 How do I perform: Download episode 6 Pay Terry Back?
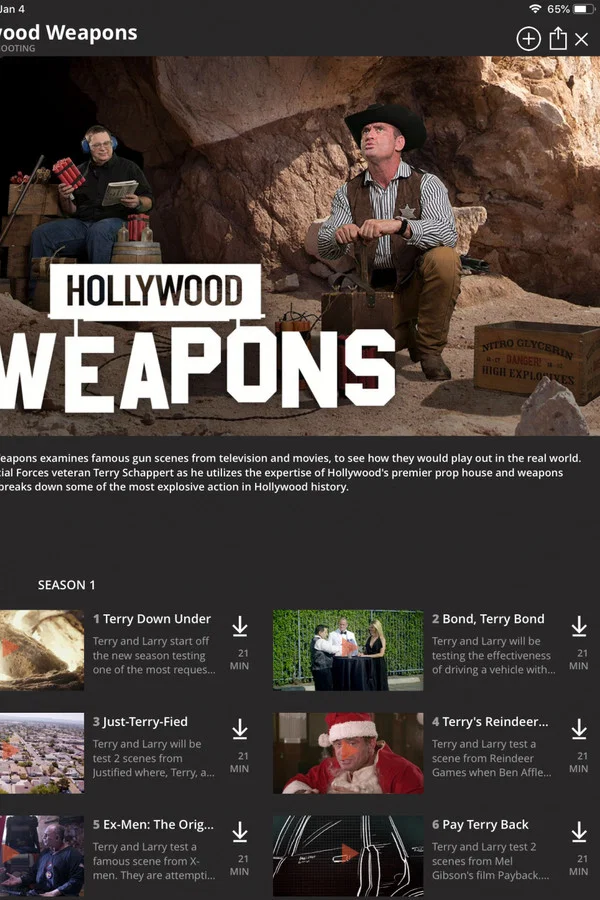pyautogui.click(x=579, y=832)
